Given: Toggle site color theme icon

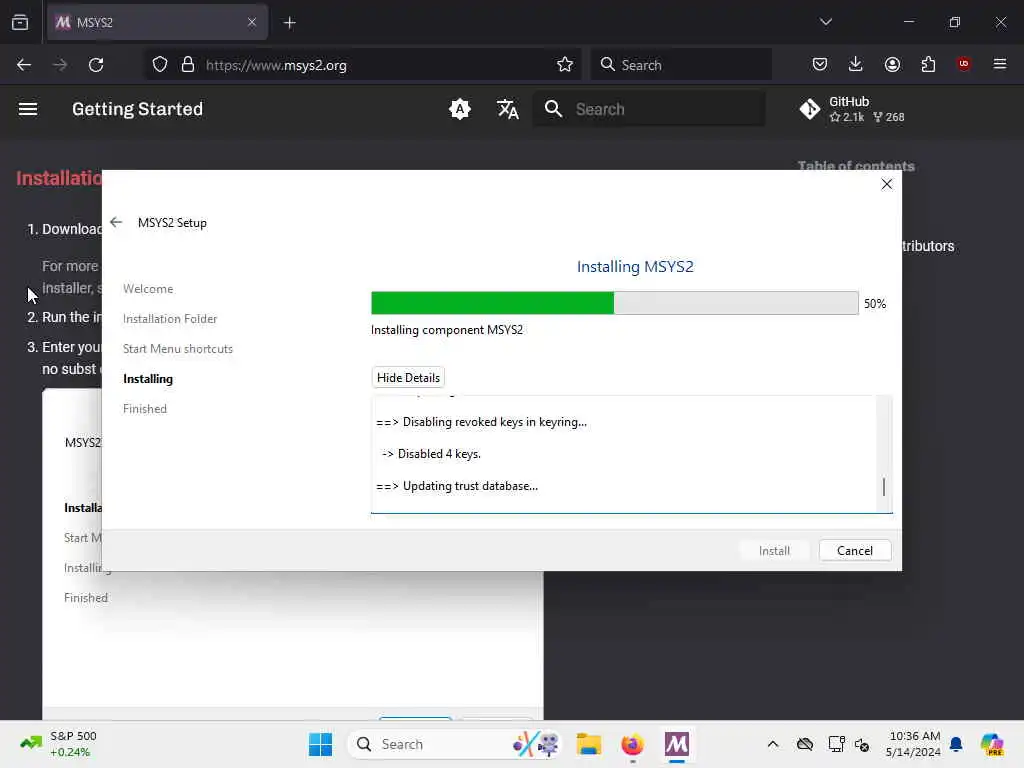Looking at the screenshot, I should click(460, 109).
